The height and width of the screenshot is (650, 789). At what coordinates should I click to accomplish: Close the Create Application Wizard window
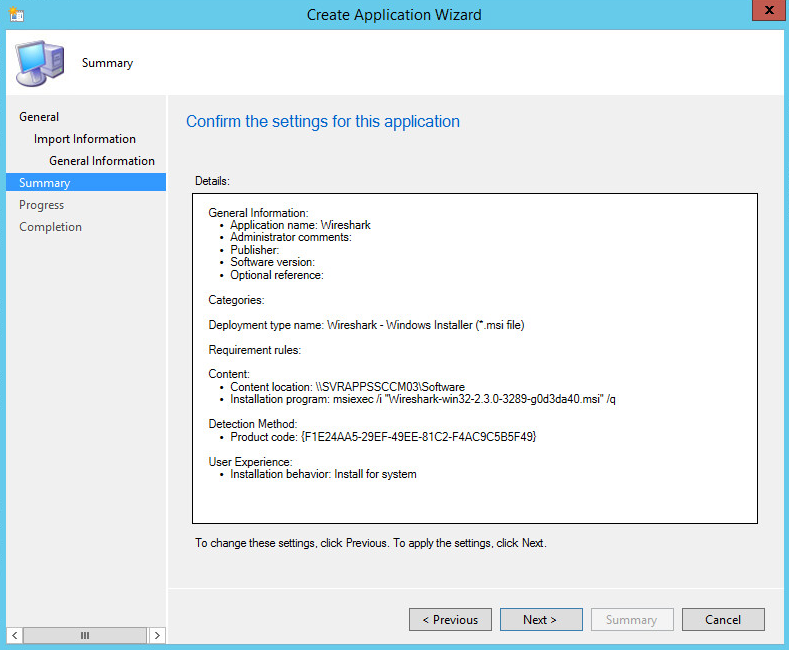pyautogui.click(x=768, y=10)
